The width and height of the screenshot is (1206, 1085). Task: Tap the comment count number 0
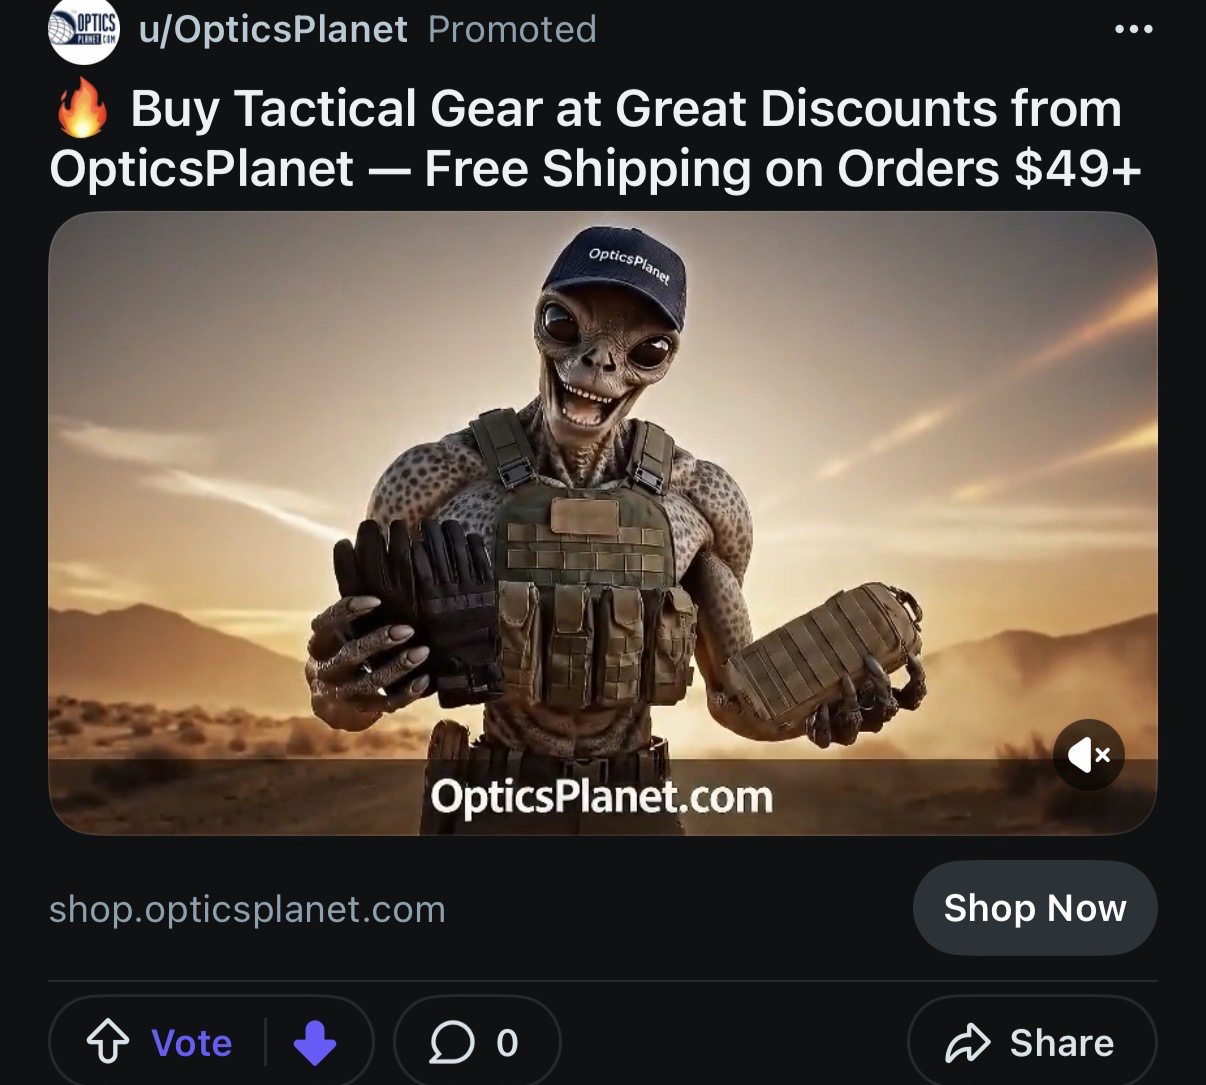point(507,1043)
